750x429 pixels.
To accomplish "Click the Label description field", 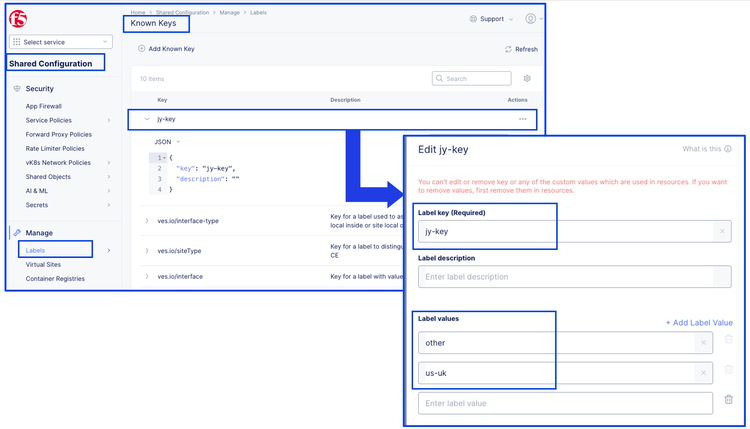I will [574, 276].
